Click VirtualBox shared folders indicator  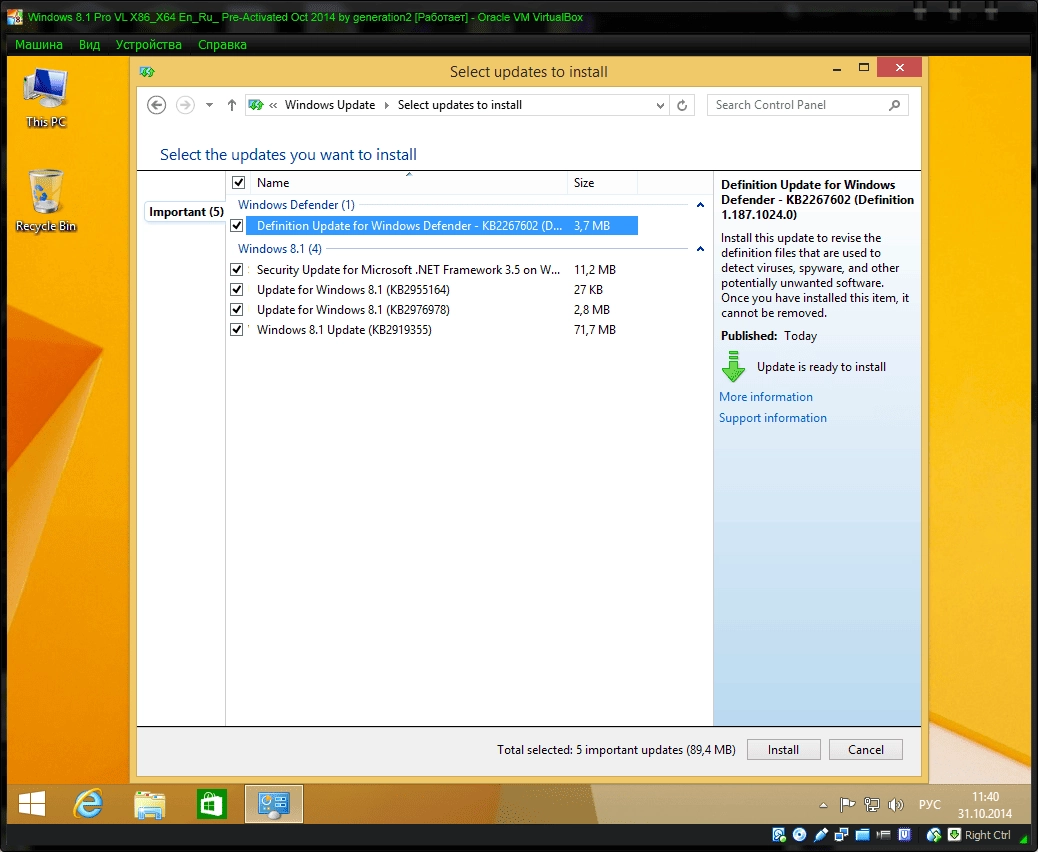tap(862, 835)
